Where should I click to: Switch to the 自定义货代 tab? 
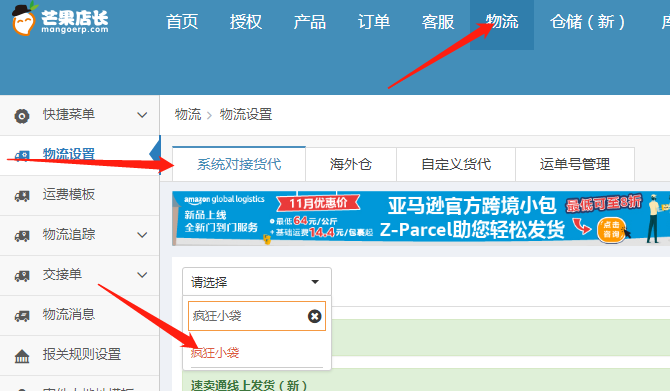coord(456,164)
